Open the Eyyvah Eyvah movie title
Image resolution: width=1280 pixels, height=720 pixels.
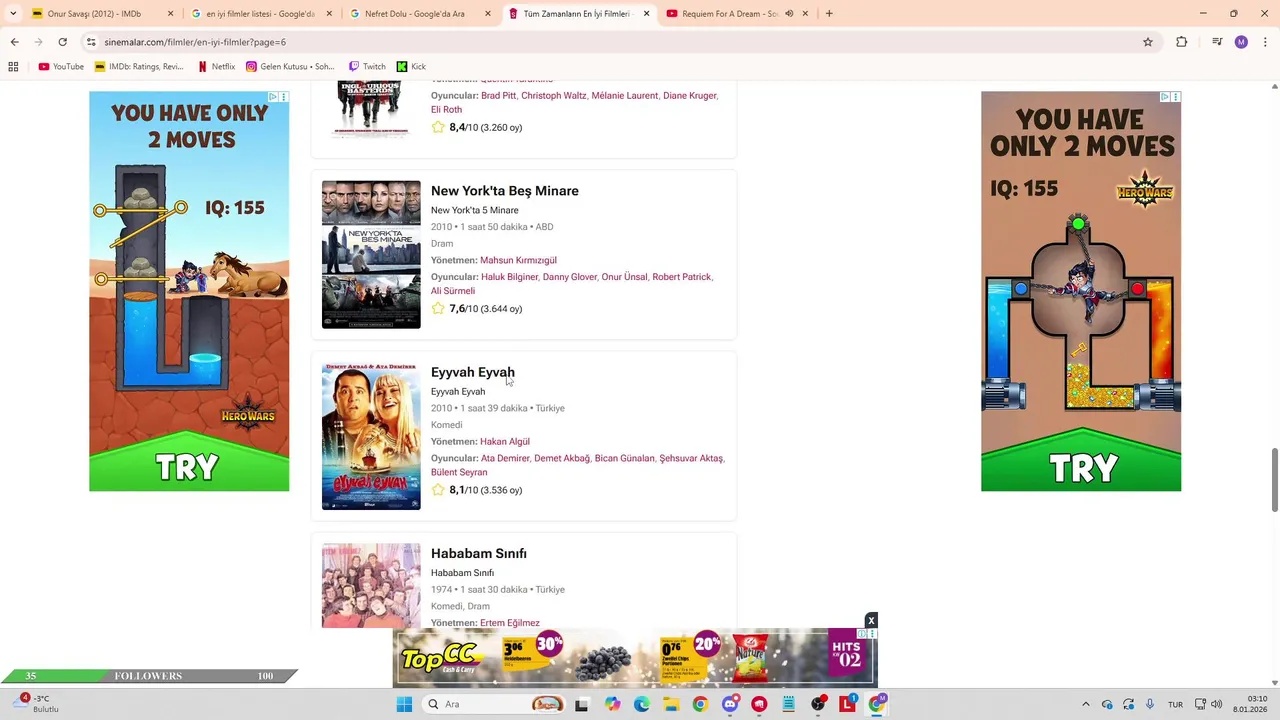click(472, 372)
